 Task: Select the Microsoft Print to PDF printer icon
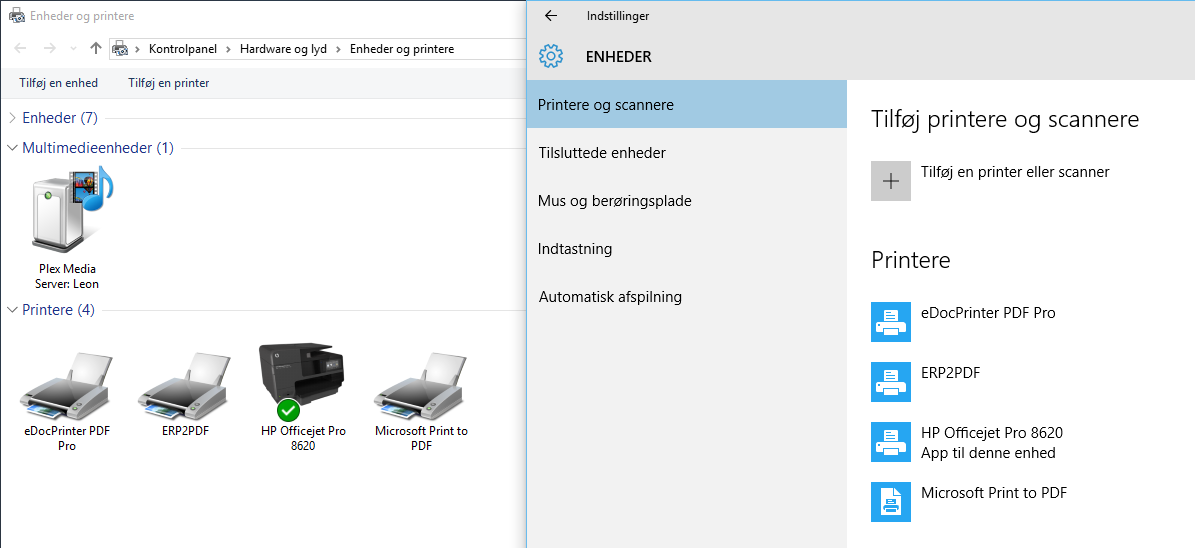tap(421, 386)
